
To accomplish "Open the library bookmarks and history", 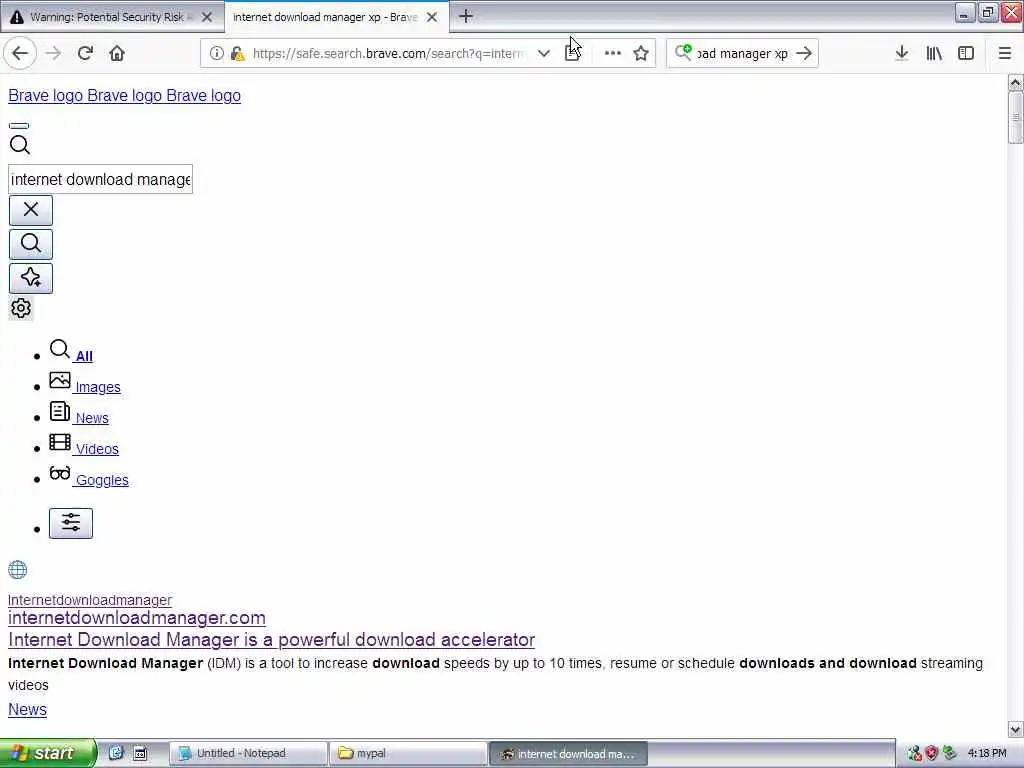I will 934,54.
